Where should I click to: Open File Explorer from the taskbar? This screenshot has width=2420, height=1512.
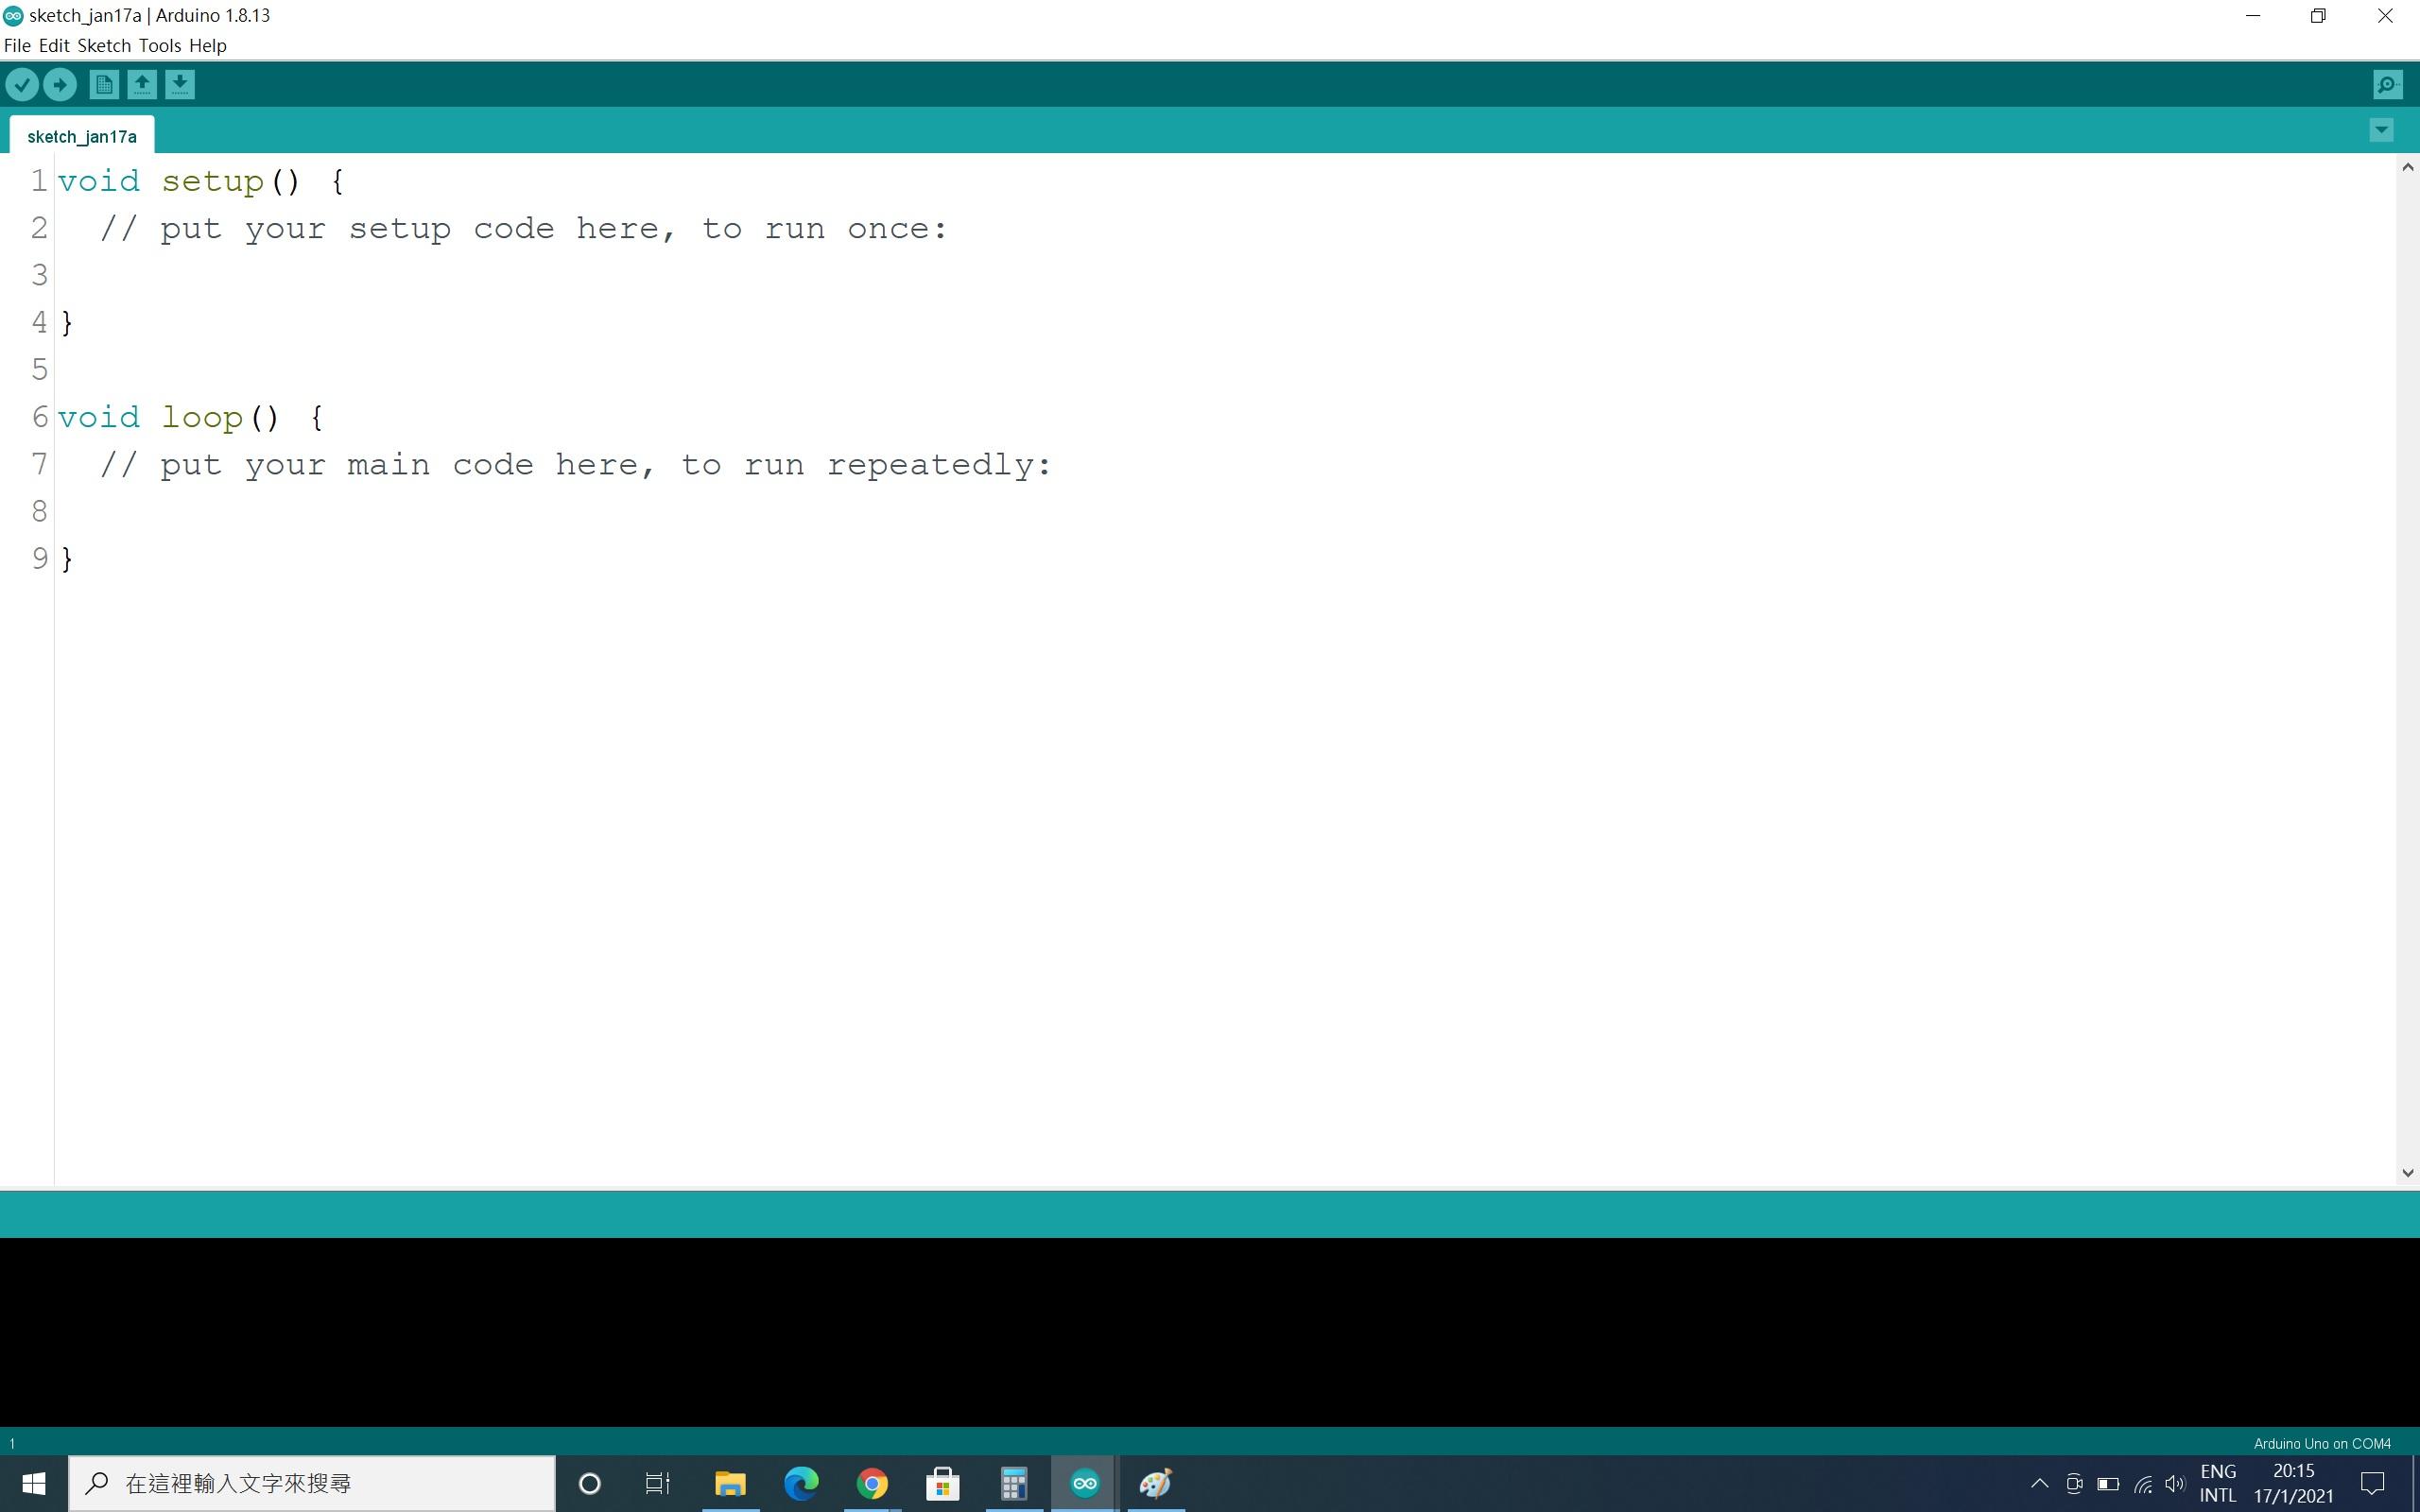[x=730, y=1484]
